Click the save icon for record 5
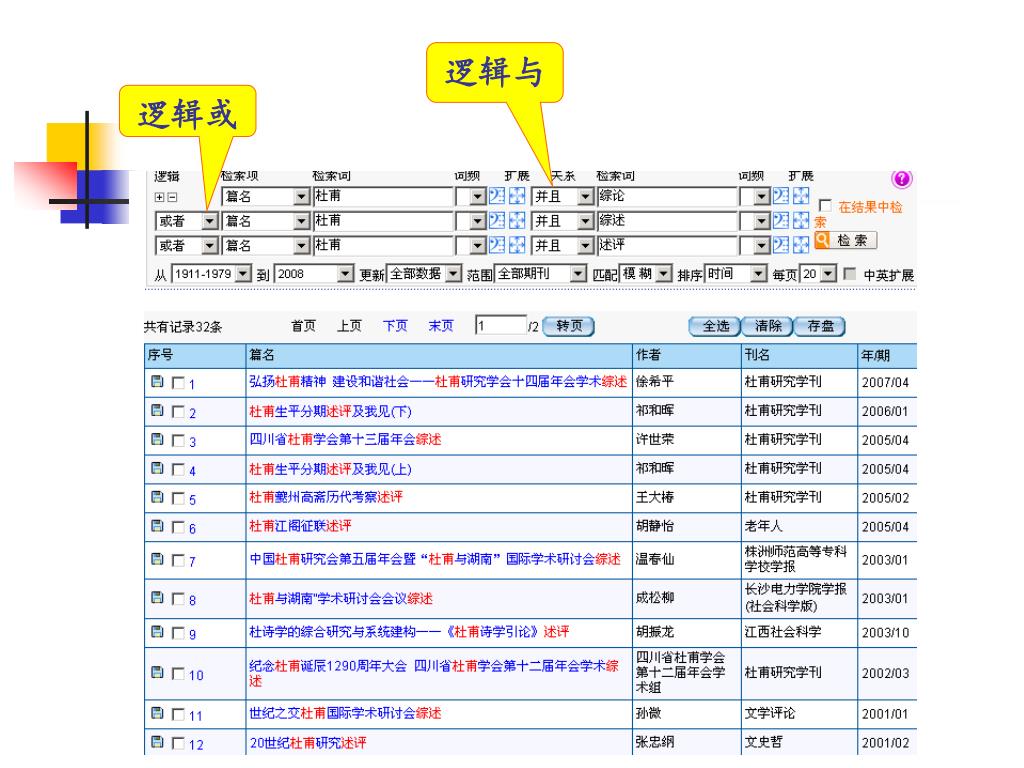The image size is (1024, 768). (157, 498)
